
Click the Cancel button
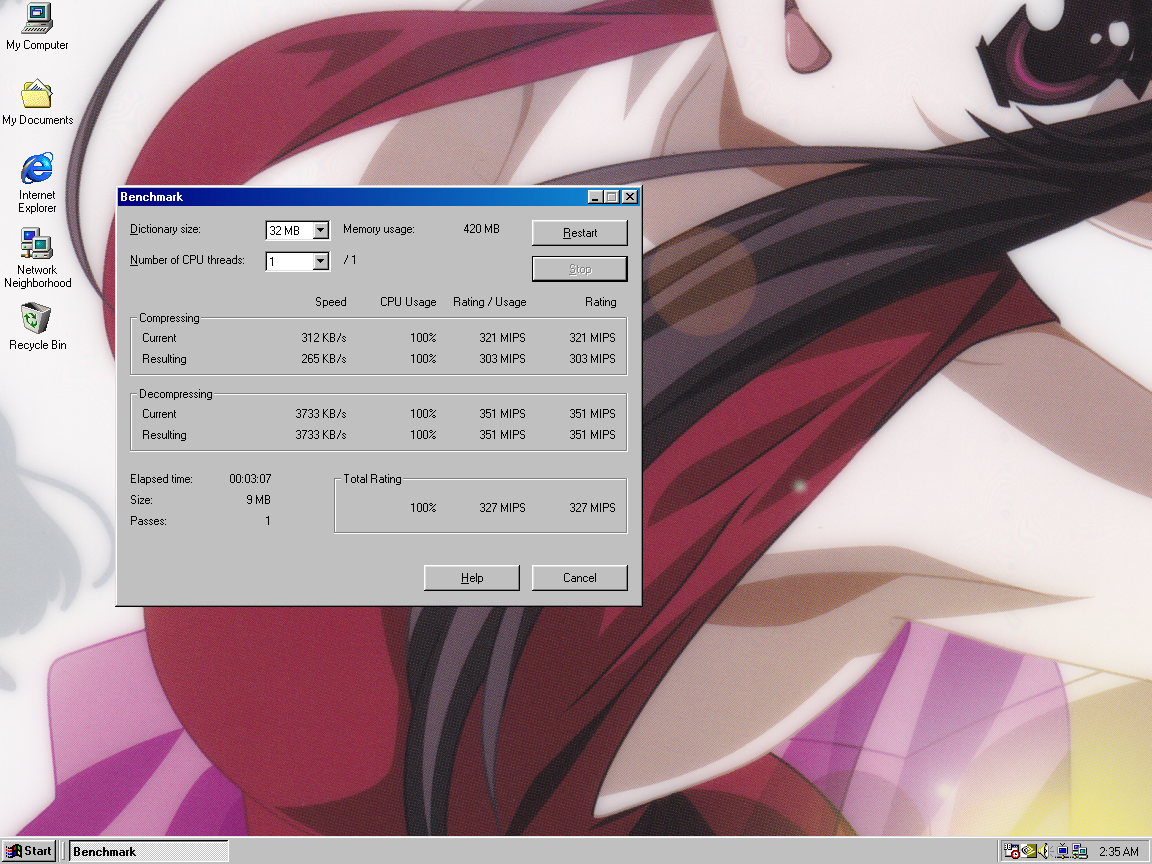(580, 578)
